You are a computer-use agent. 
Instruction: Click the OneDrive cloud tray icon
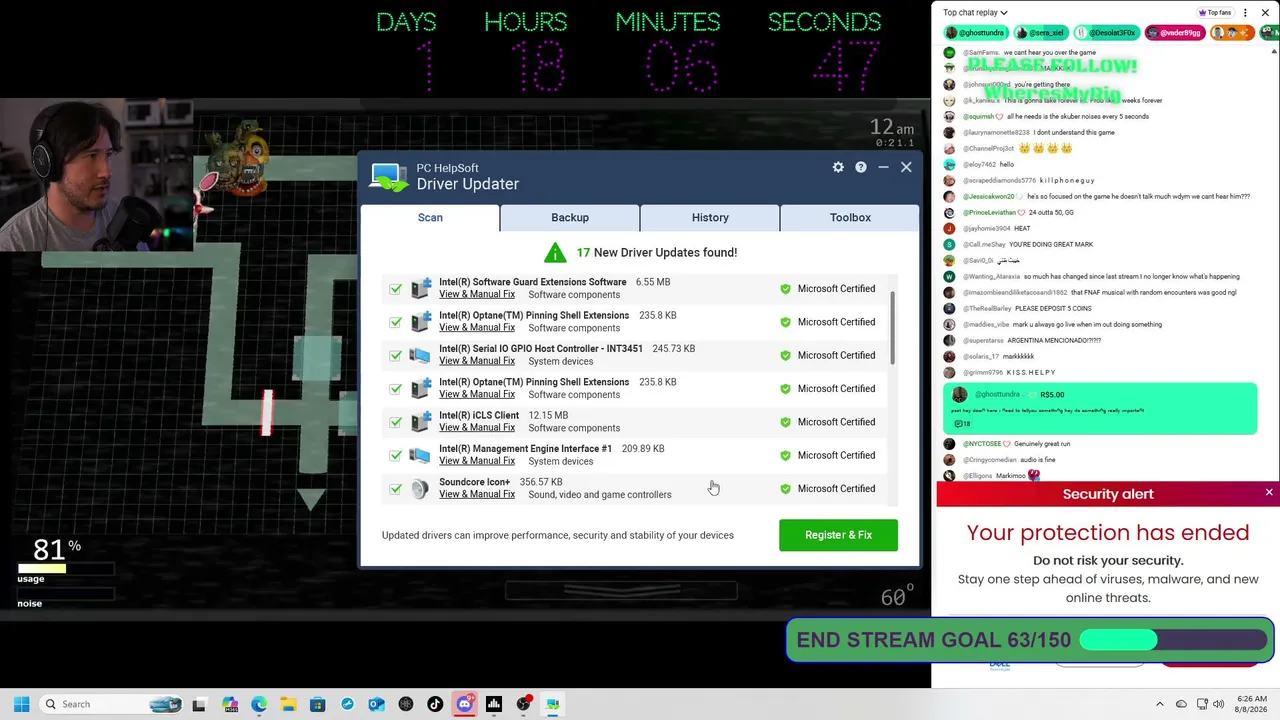pyautogui.click(x=1181, y=704)
